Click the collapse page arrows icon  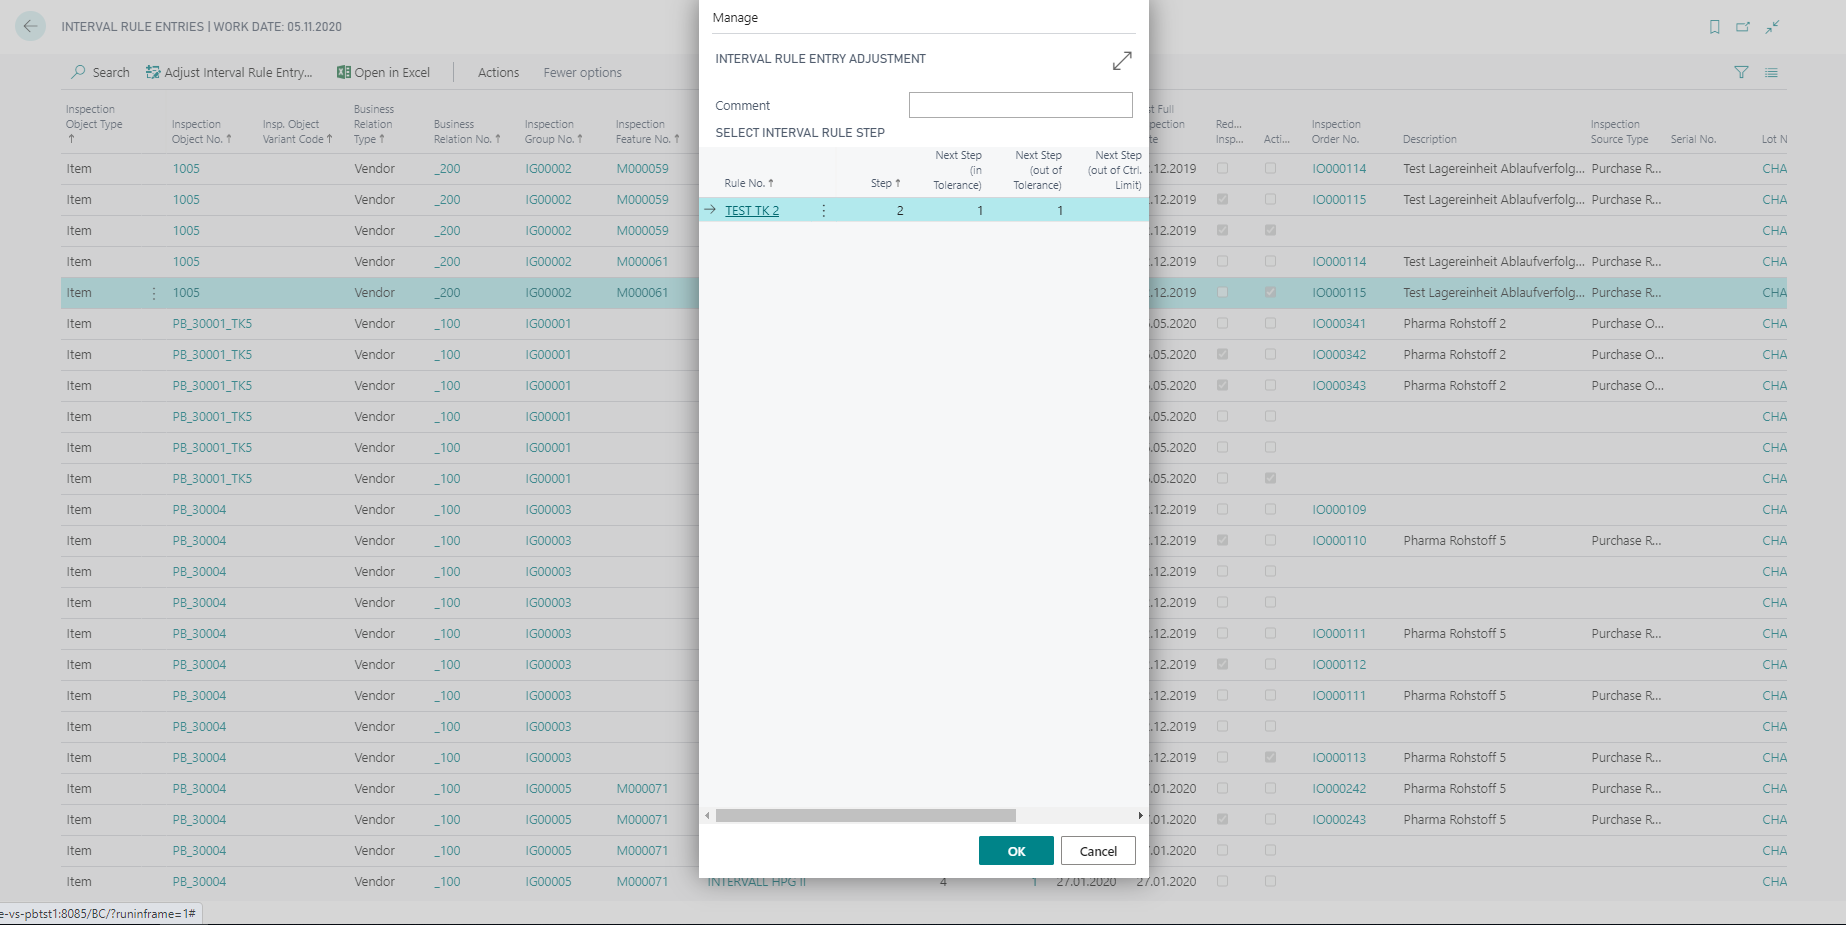(1772, 27)
